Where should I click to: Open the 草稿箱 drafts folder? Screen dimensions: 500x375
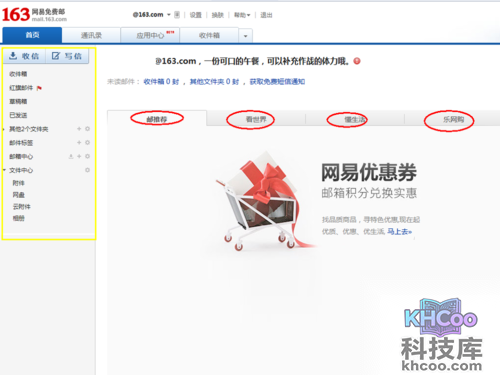18,101
